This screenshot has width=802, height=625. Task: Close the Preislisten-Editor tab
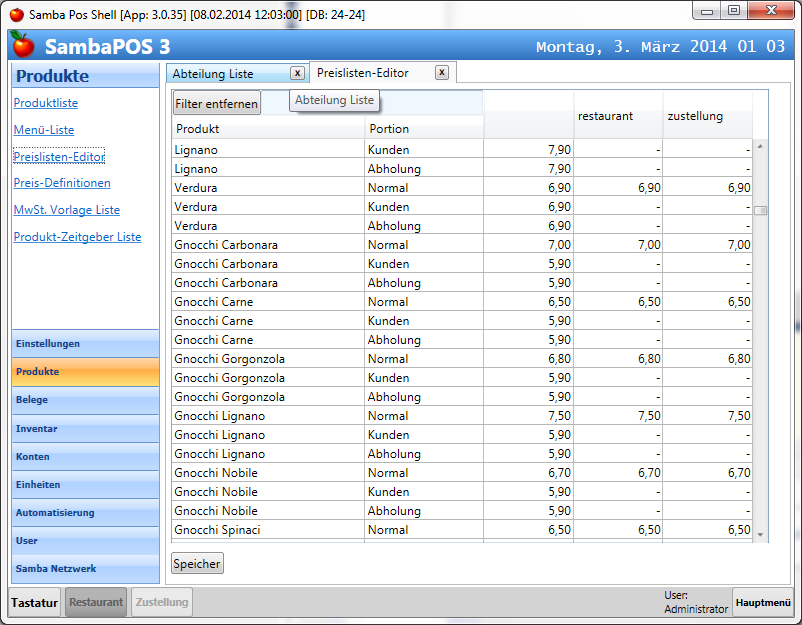coord(442,72)
